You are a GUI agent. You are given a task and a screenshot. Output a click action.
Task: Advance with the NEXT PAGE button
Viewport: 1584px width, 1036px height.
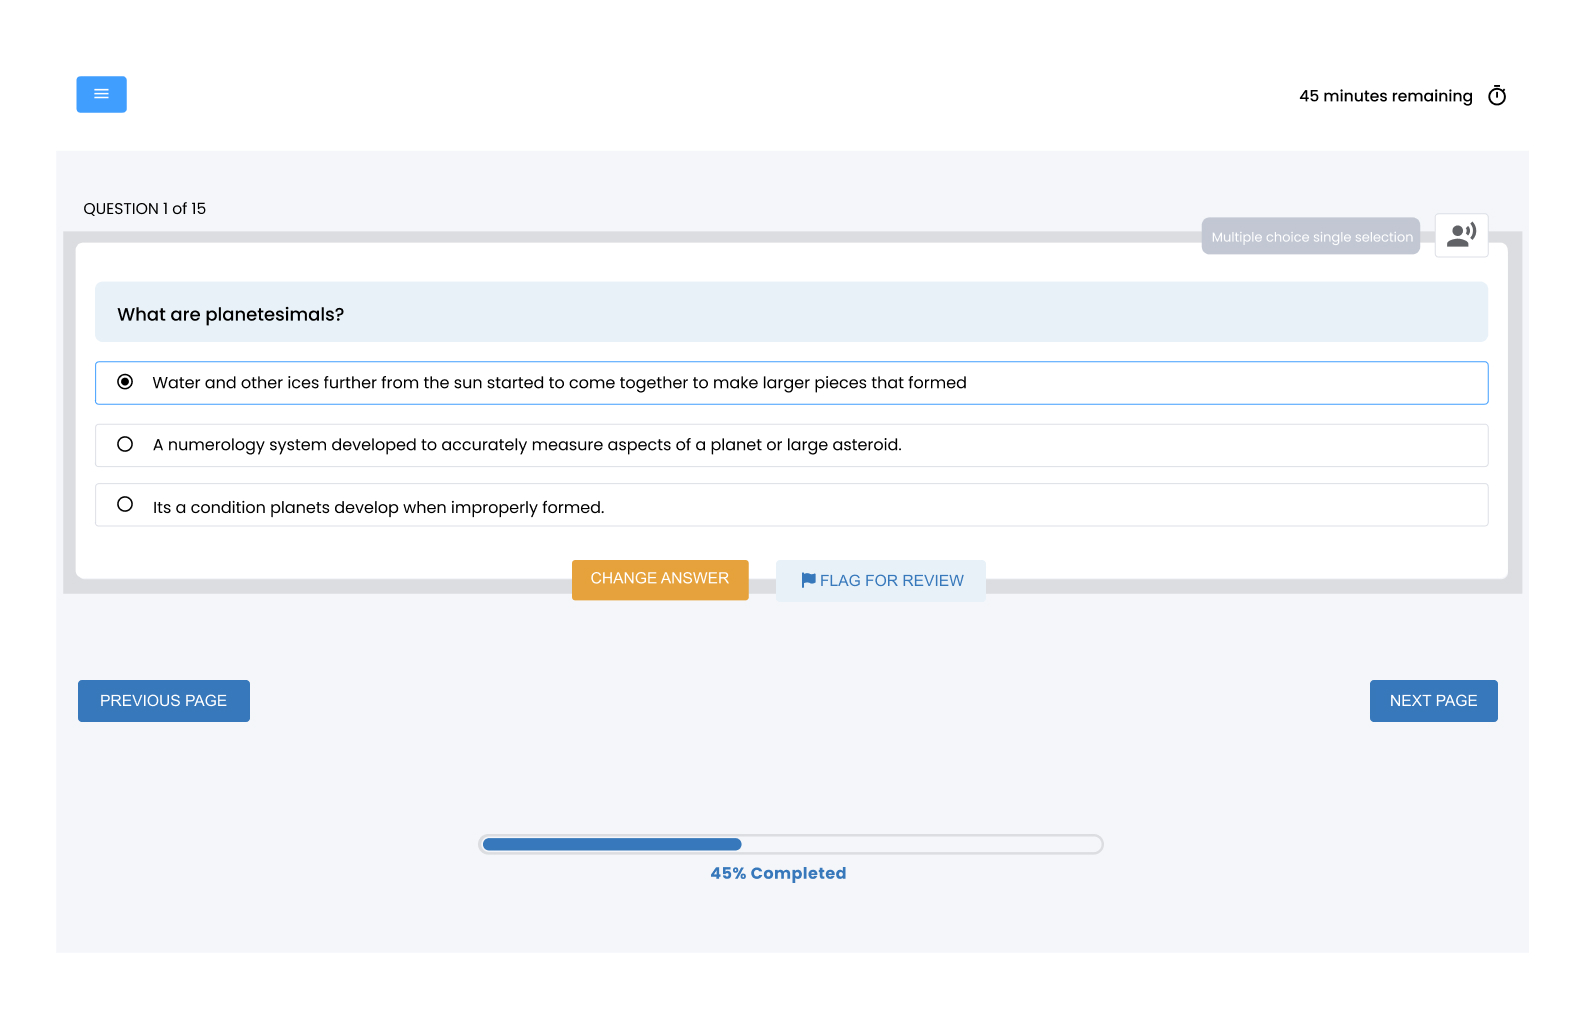pyautogui.click(x=1432, y=701)
